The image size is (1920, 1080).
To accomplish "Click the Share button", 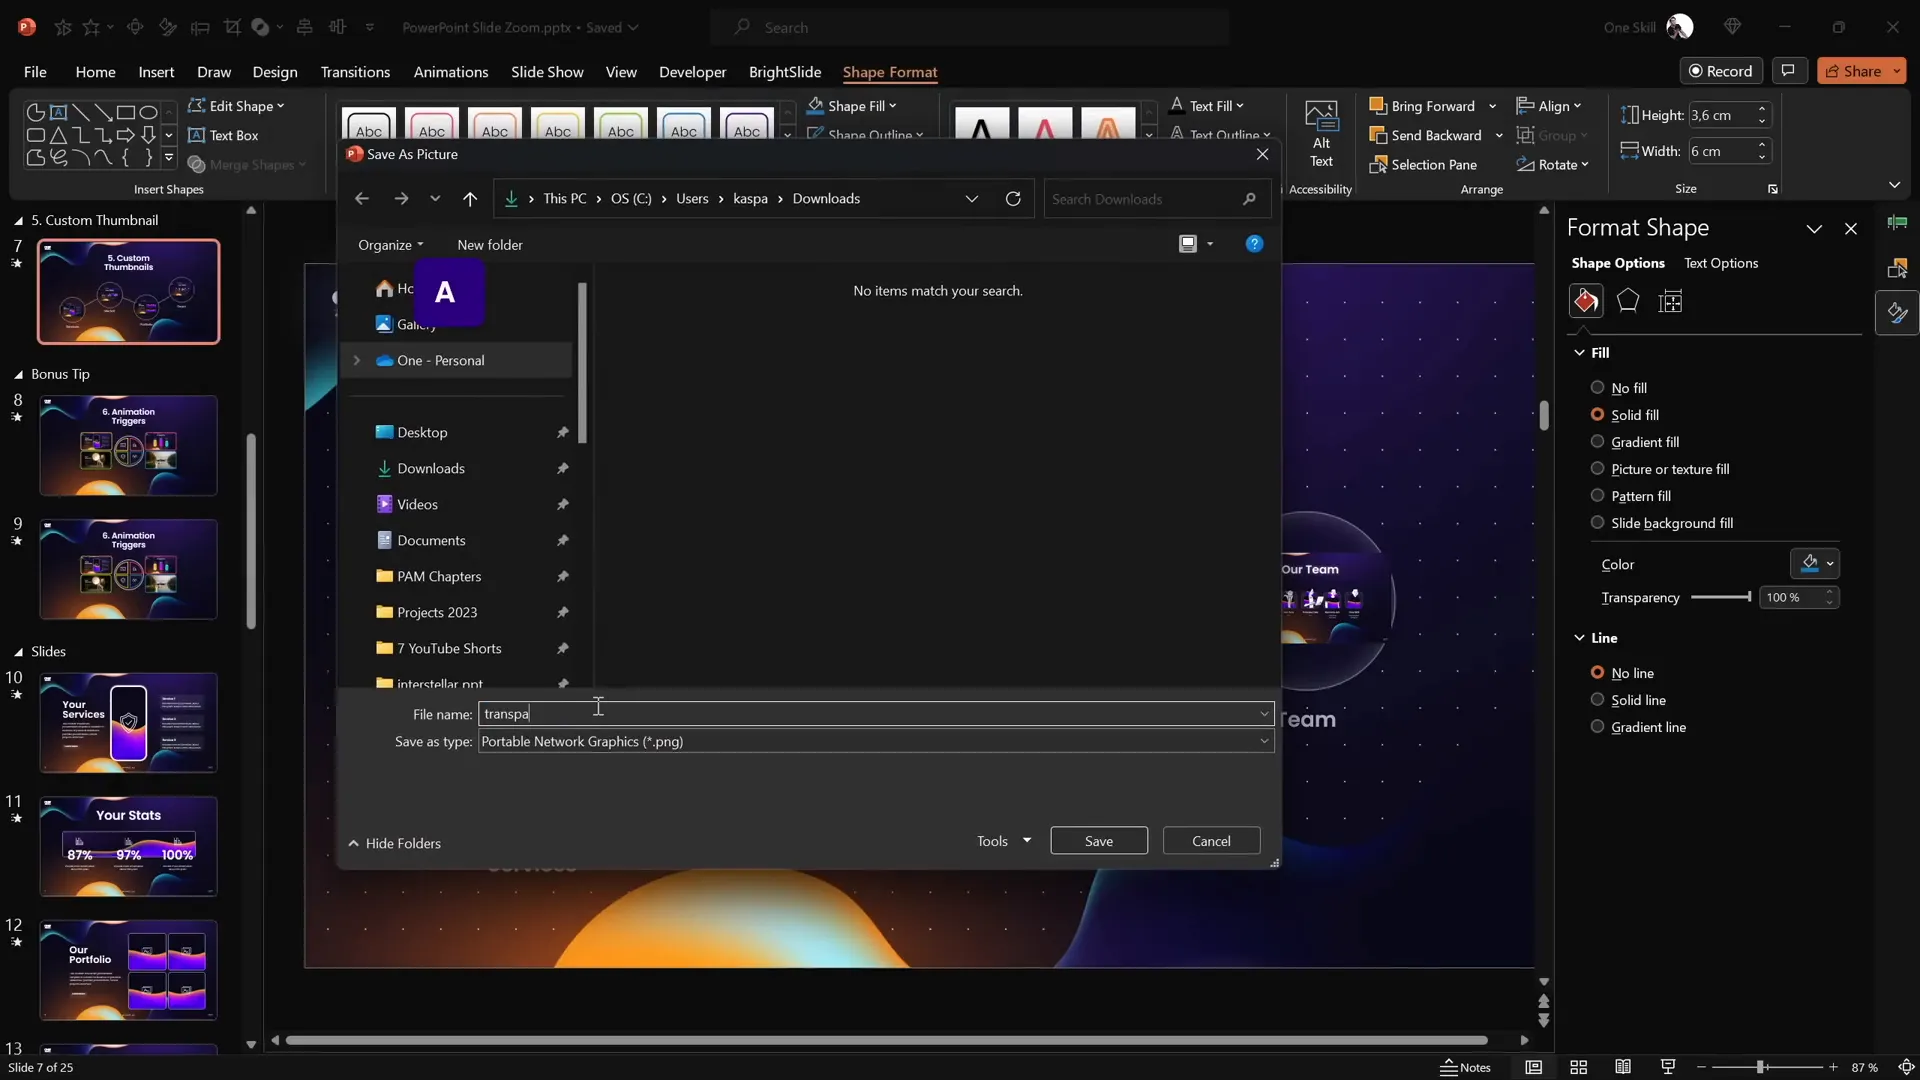I will point(1860,71).
